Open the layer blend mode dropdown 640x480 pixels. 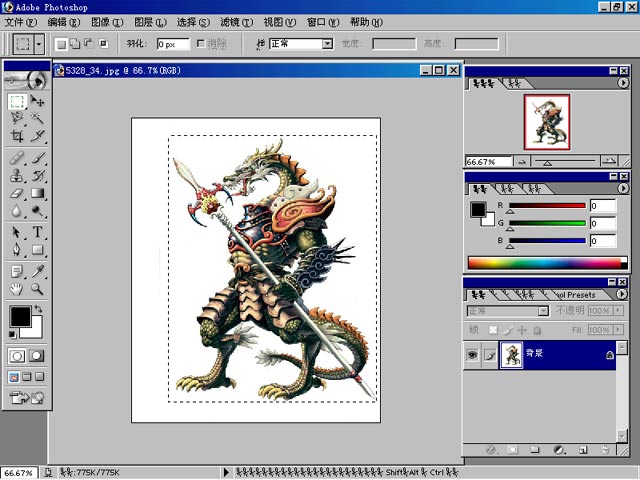click(x=507, y=311)
